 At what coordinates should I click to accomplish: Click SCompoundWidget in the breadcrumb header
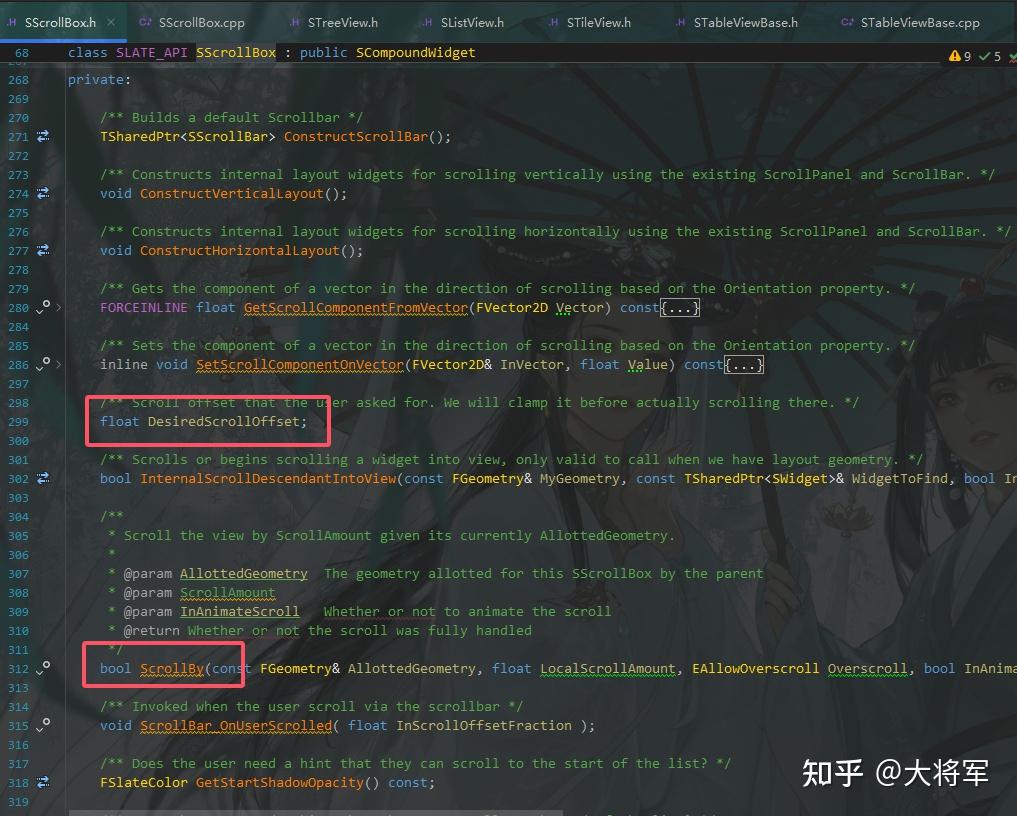click(406, 52)
